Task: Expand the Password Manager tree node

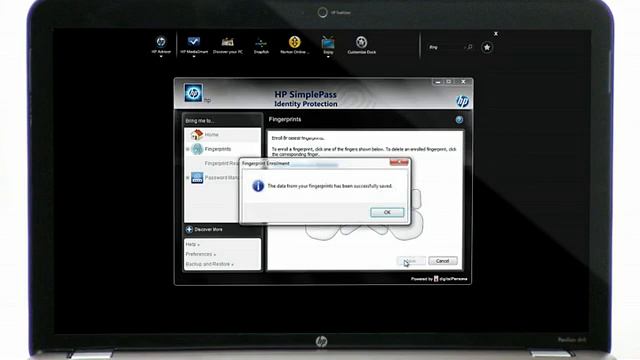Action: pos(187,178)
